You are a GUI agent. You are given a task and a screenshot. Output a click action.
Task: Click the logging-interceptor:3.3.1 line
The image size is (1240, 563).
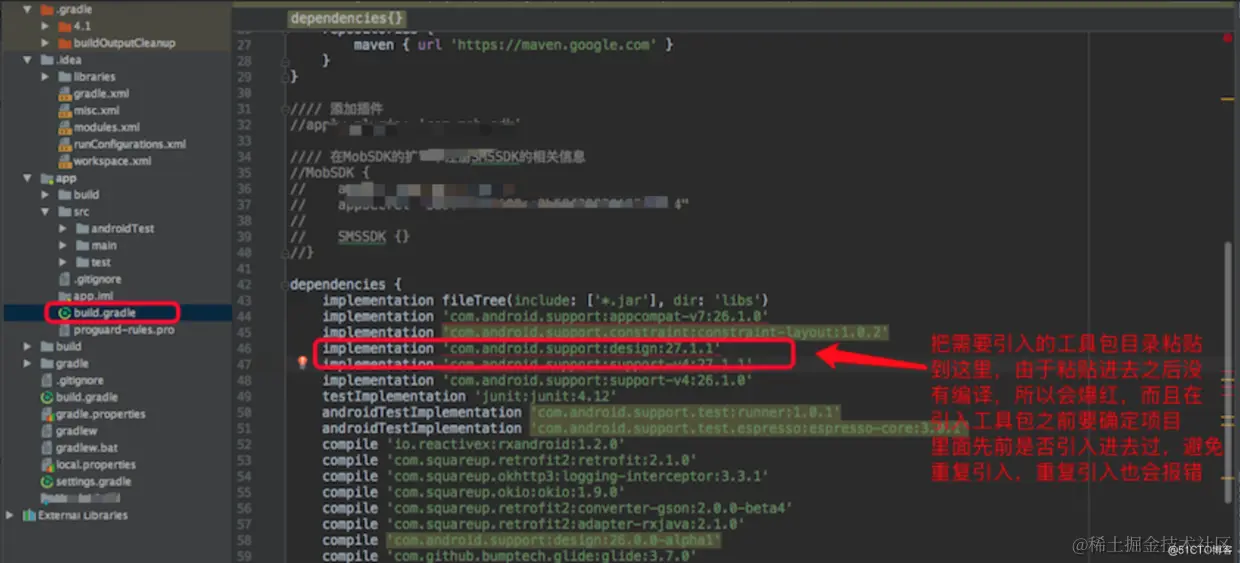[545, 476]
